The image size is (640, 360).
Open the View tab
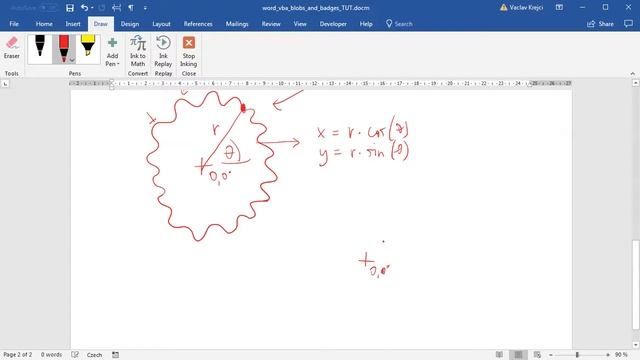[300, 24]
